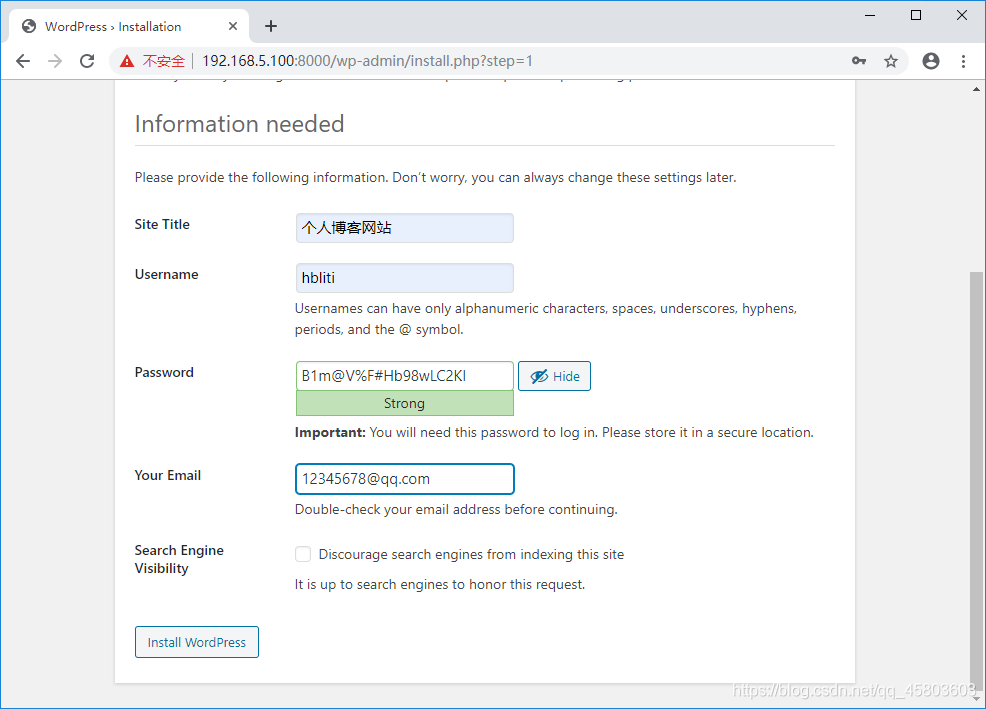The image size is (986, 709).
Task: Click the Information needed heading
Action: pos(240,124)
